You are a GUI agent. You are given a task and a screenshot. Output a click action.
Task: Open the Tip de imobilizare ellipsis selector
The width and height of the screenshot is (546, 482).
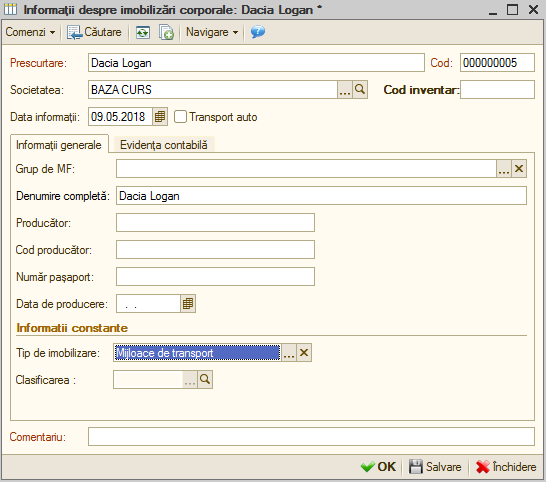point(289,353)
